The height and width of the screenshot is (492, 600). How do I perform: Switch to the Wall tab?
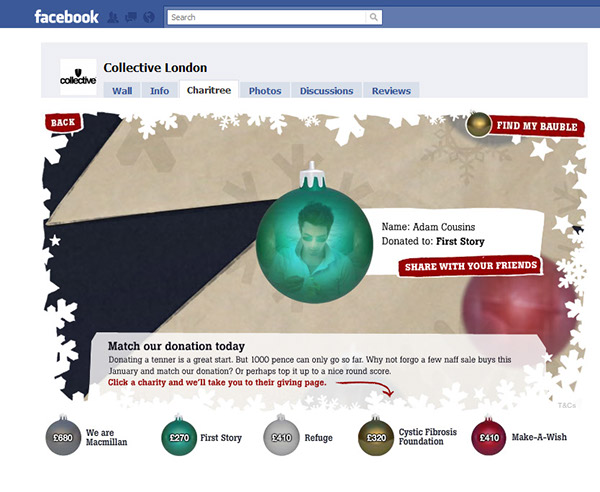[122, 91]
